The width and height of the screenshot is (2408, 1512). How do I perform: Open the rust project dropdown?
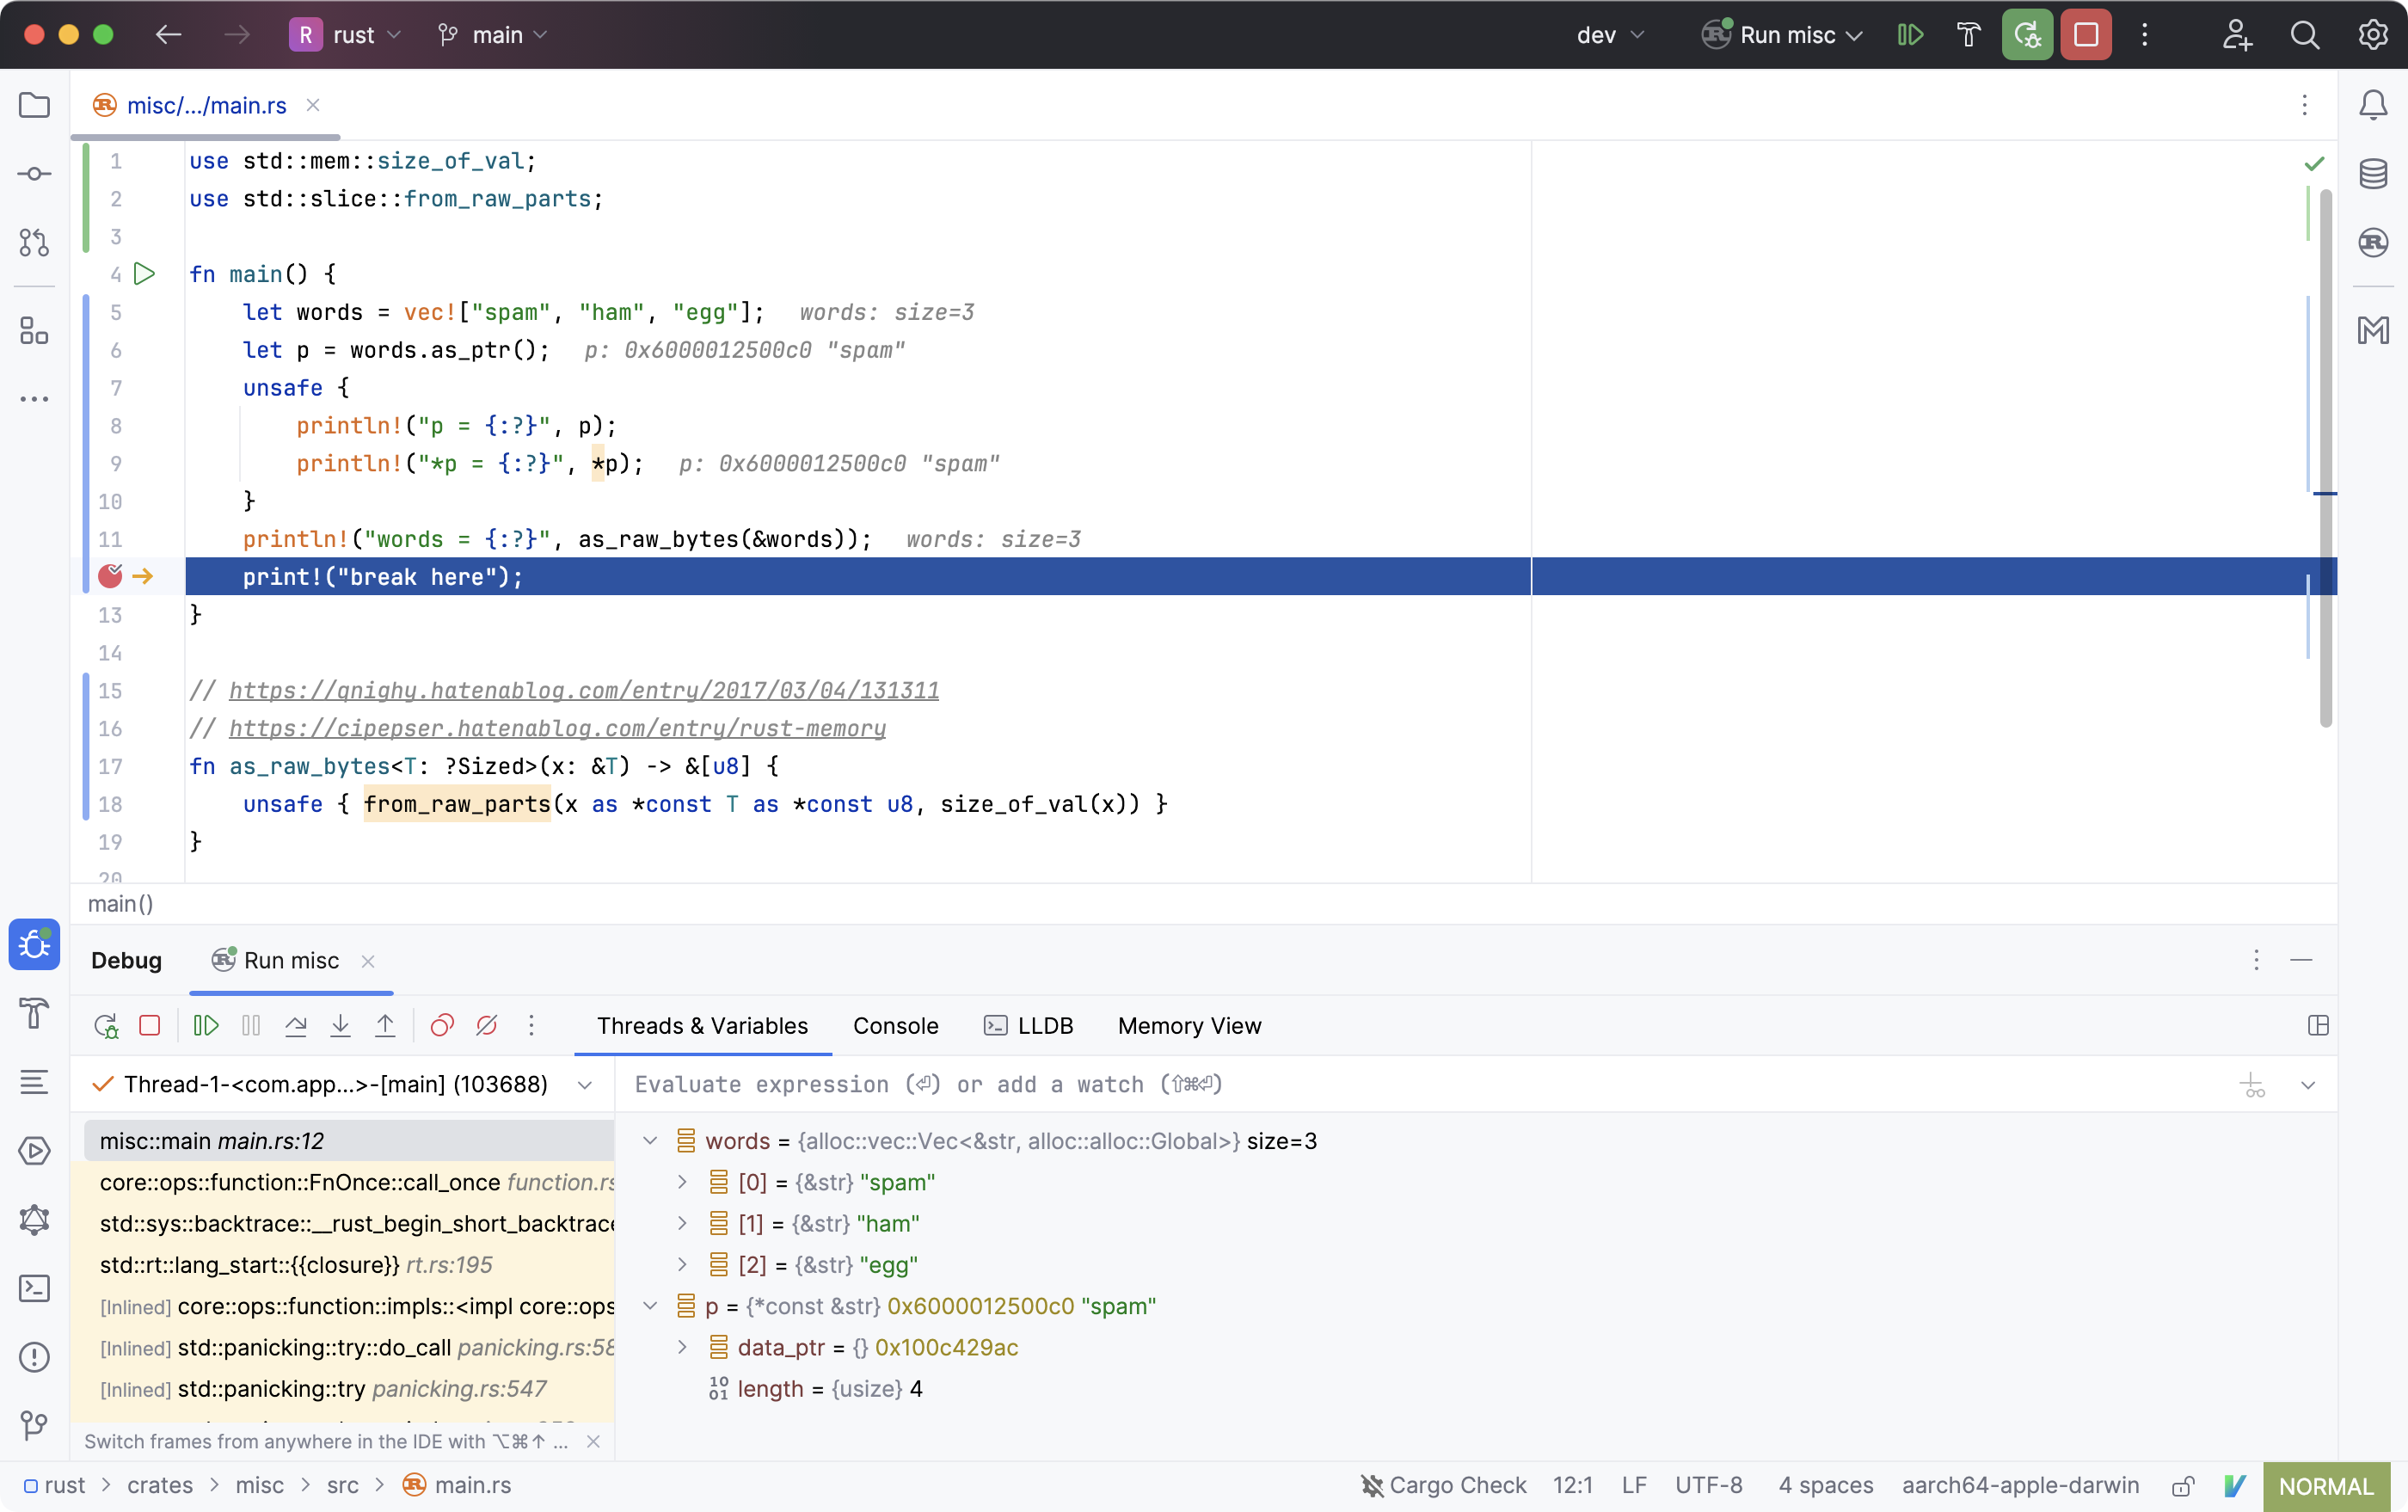tap(346, 35)
